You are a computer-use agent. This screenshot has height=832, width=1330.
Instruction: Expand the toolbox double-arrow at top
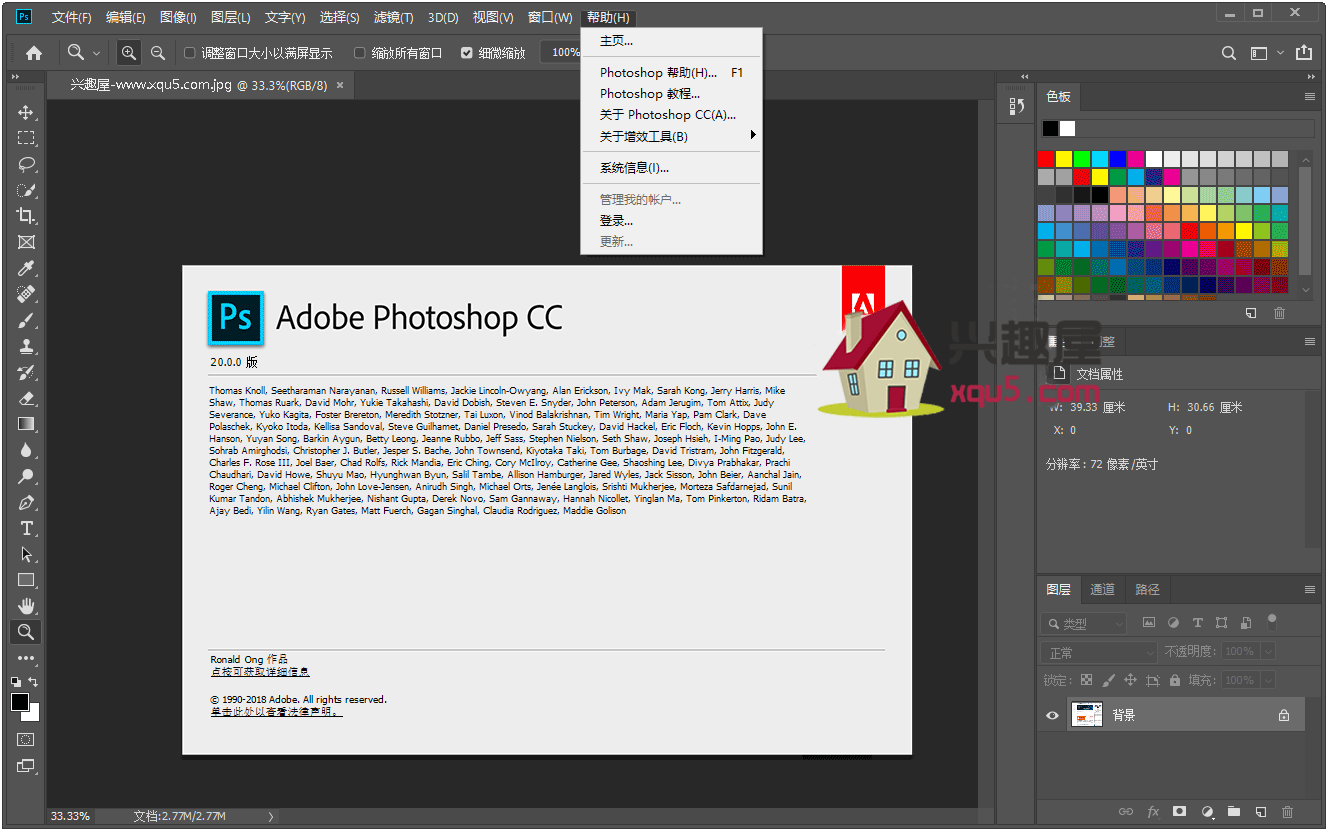15,77
